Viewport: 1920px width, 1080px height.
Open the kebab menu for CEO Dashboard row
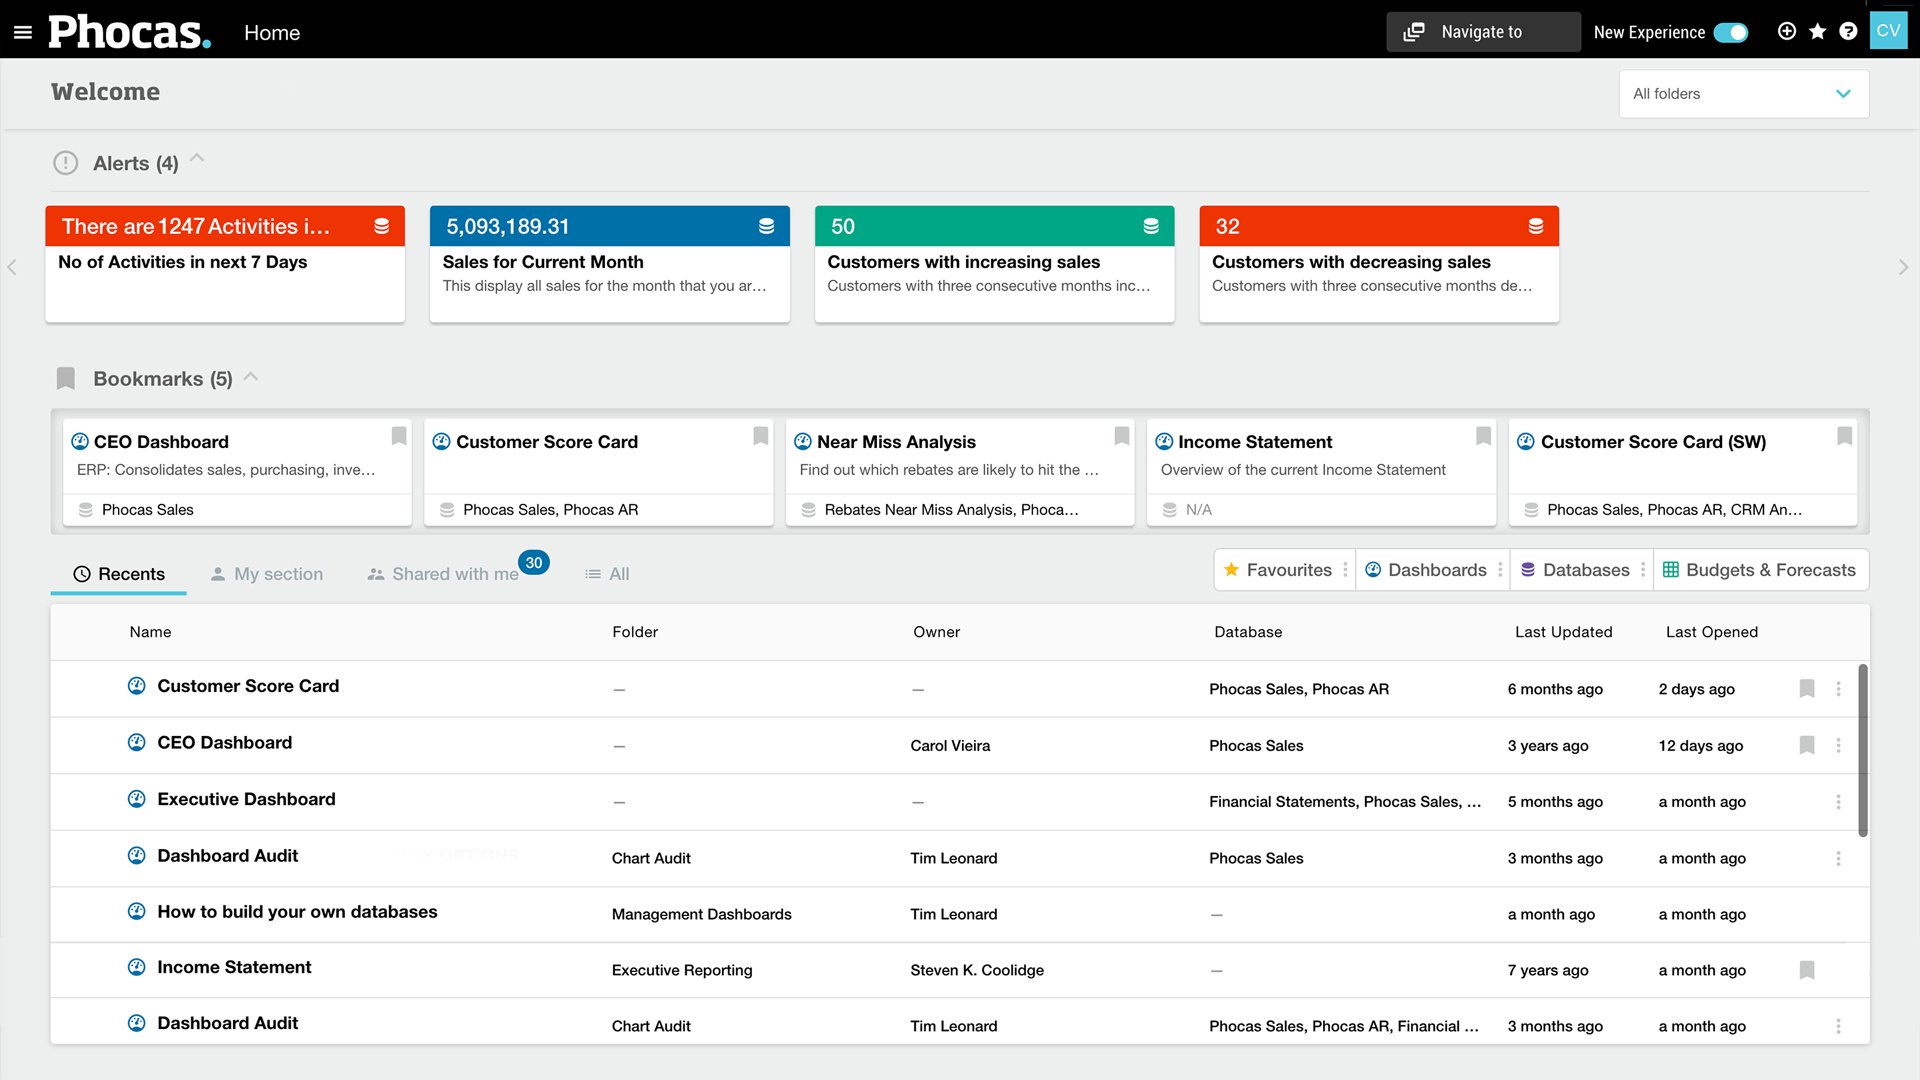tap(1837, 745)
